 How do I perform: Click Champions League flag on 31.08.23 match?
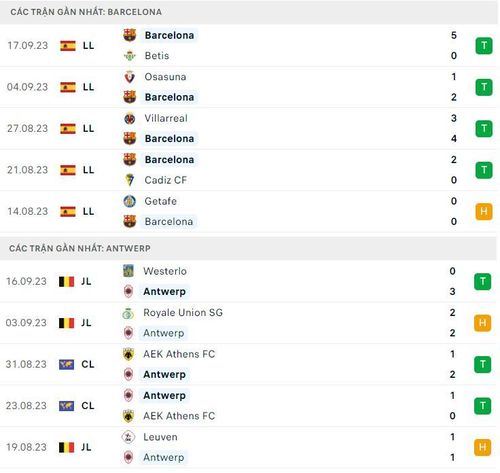point(66,365)
